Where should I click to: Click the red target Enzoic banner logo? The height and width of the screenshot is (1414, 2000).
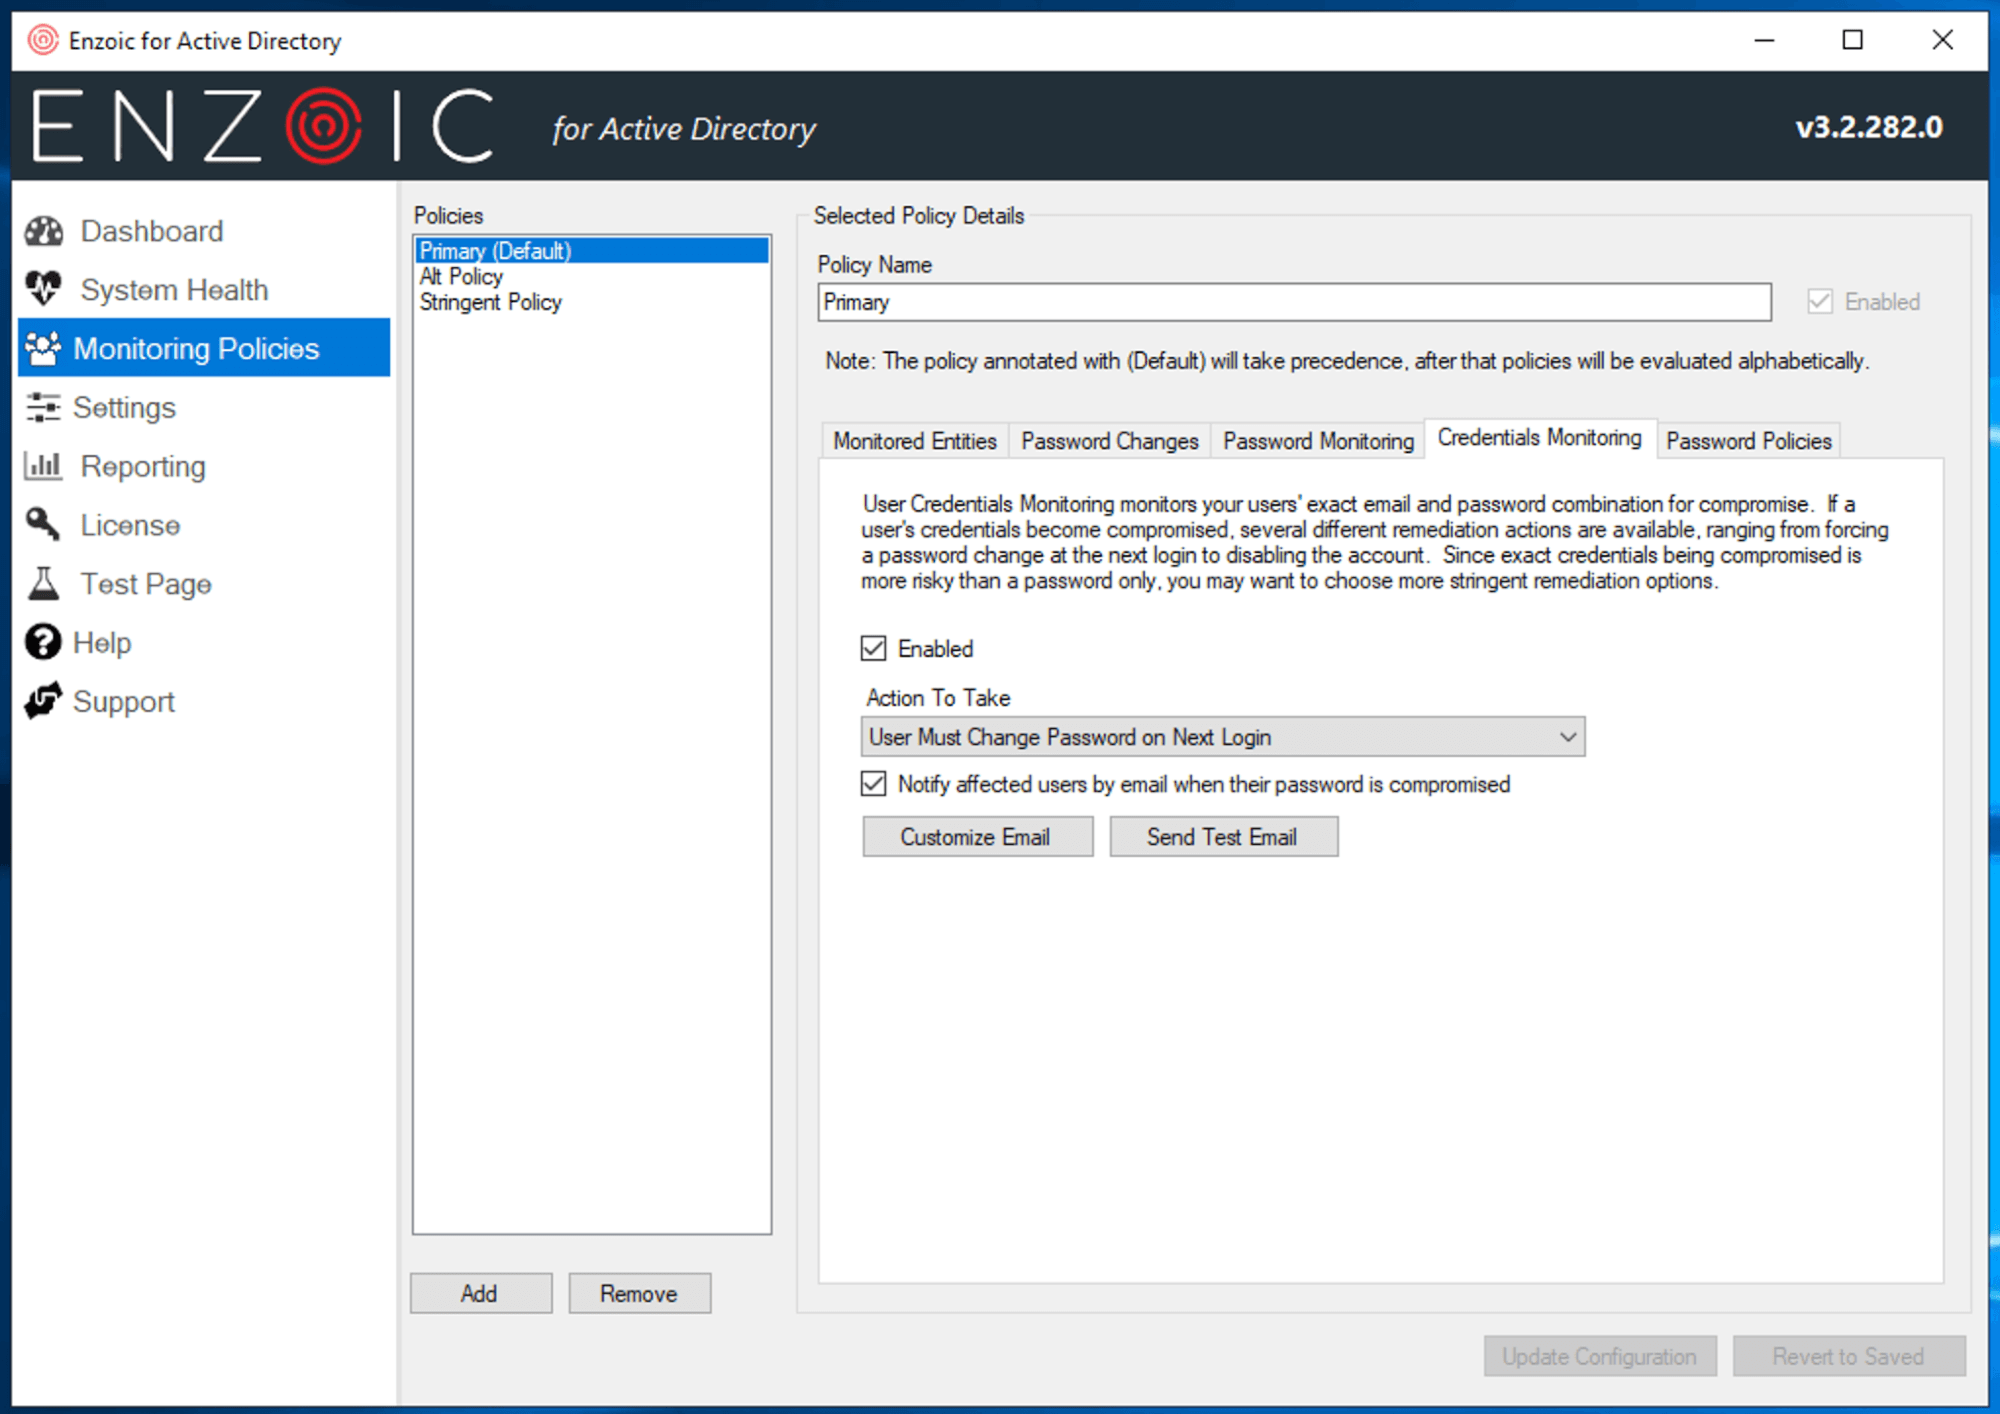[x=323, y=126]
